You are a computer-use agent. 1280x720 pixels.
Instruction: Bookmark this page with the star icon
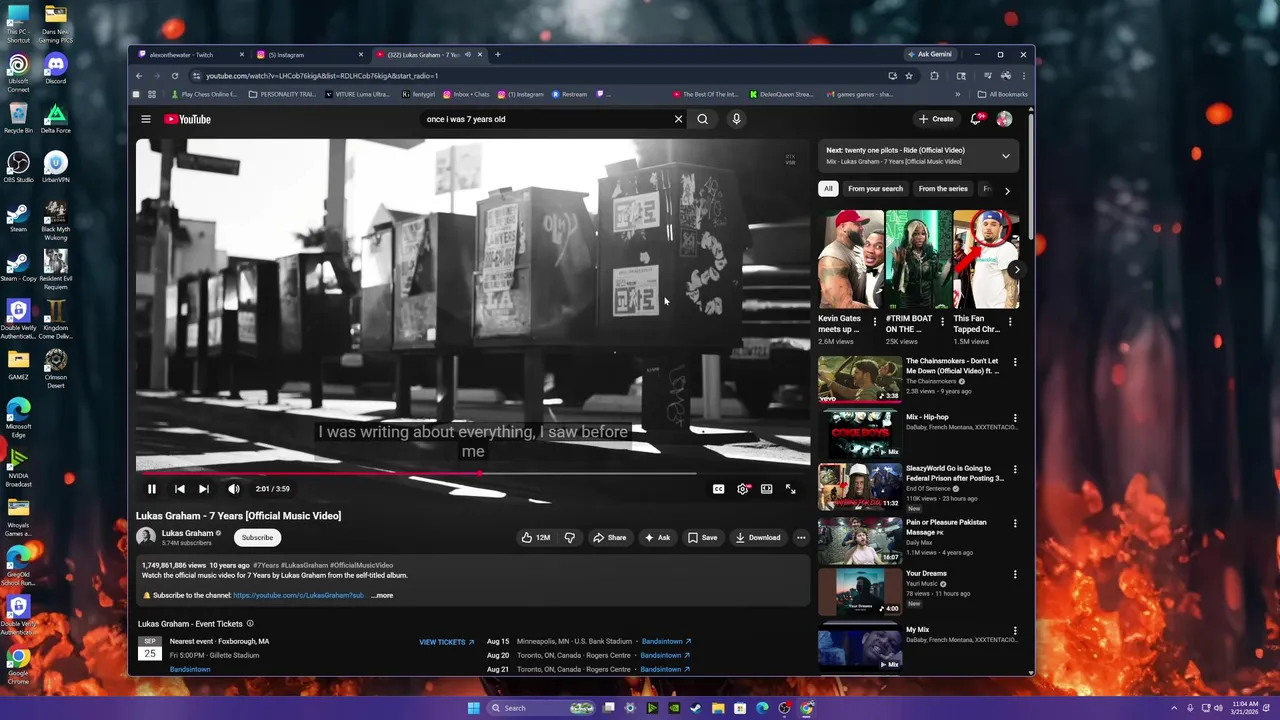(909, 76)
